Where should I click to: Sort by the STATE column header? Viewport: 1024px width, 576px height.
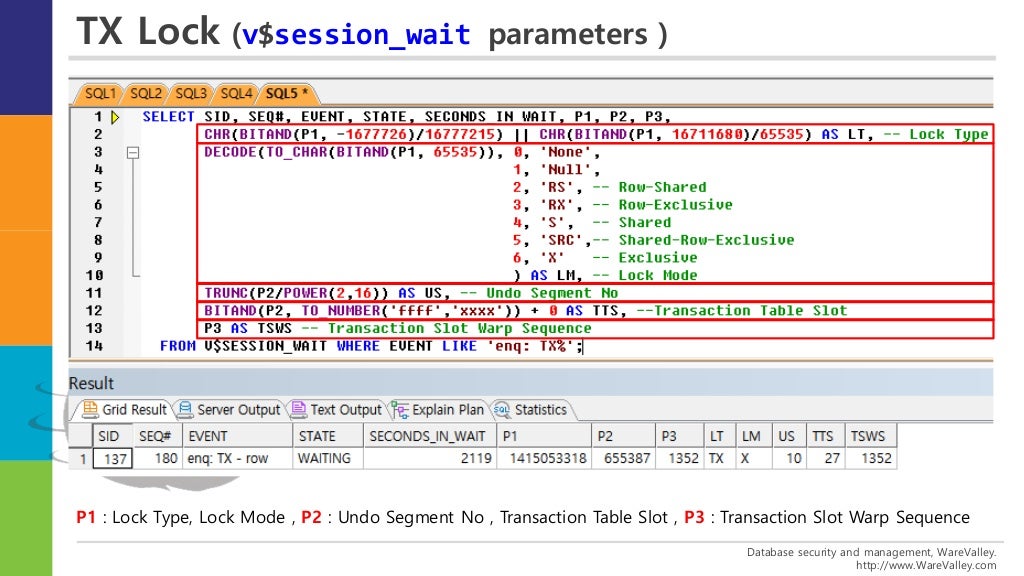click(328, 436)
